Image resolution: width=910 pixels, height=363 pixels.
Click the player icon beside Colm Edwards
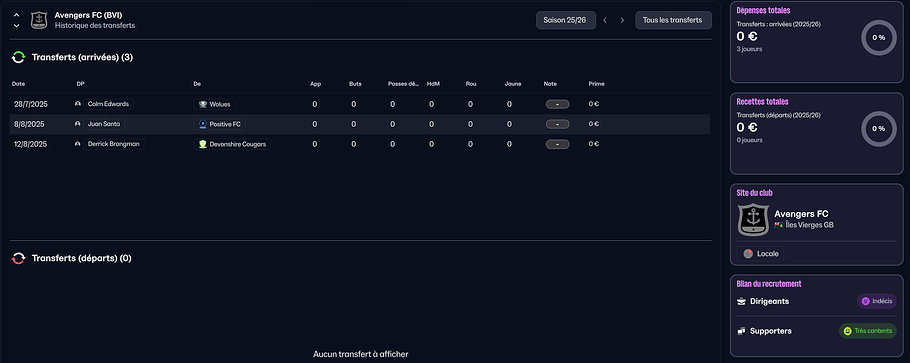[78, 105]
